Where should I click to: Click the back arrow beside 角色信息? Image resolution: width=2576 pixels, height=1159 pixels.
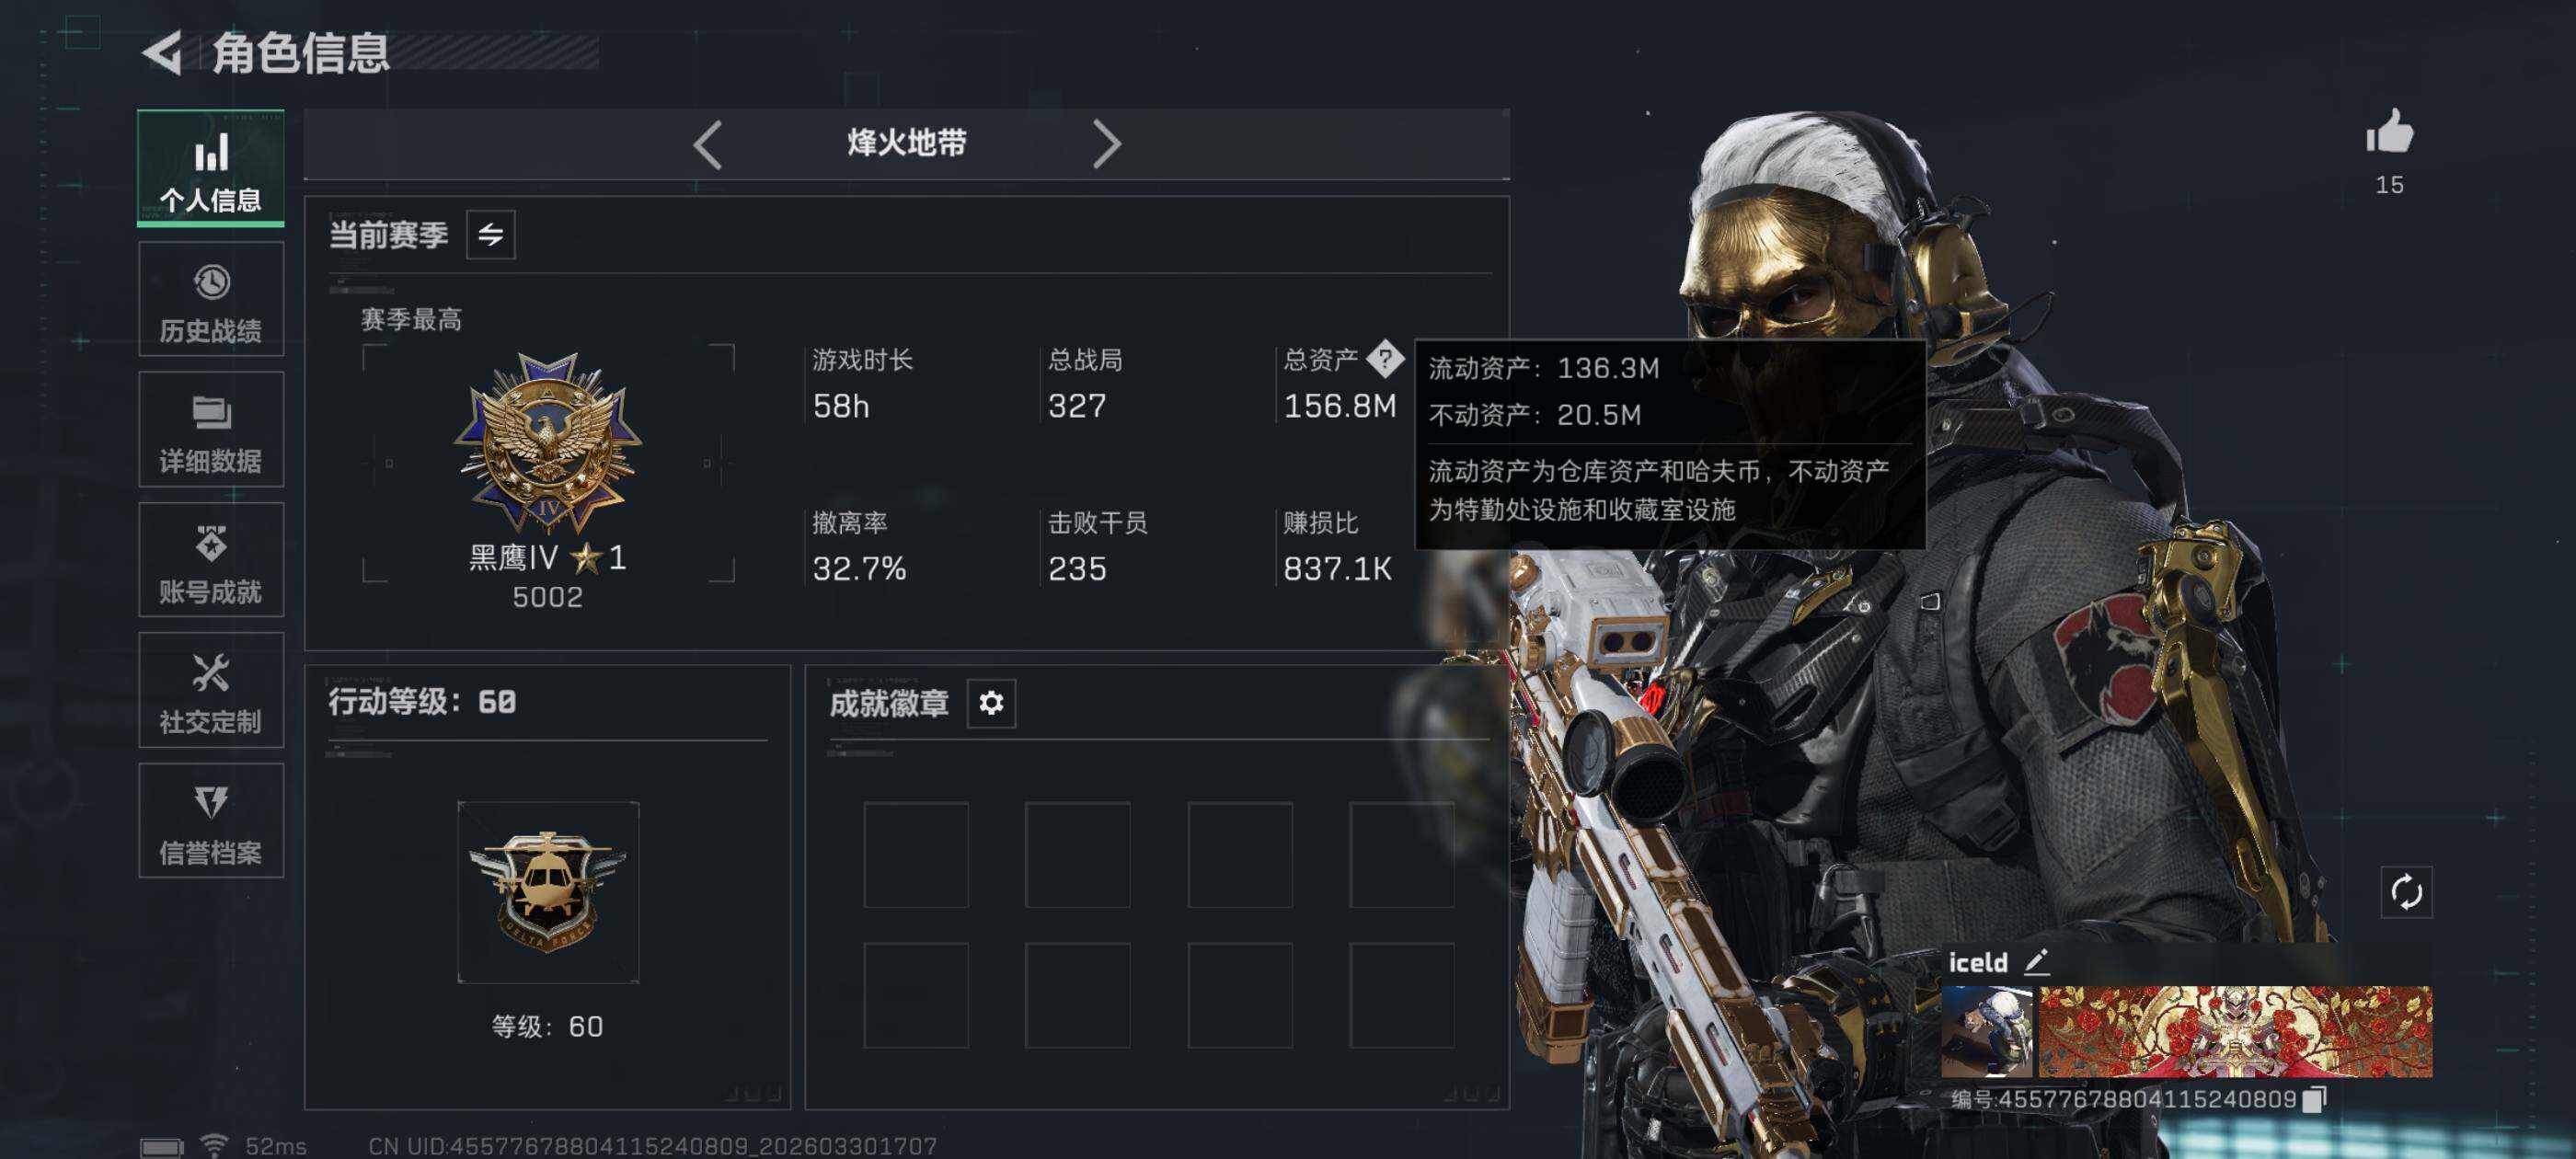163,52
